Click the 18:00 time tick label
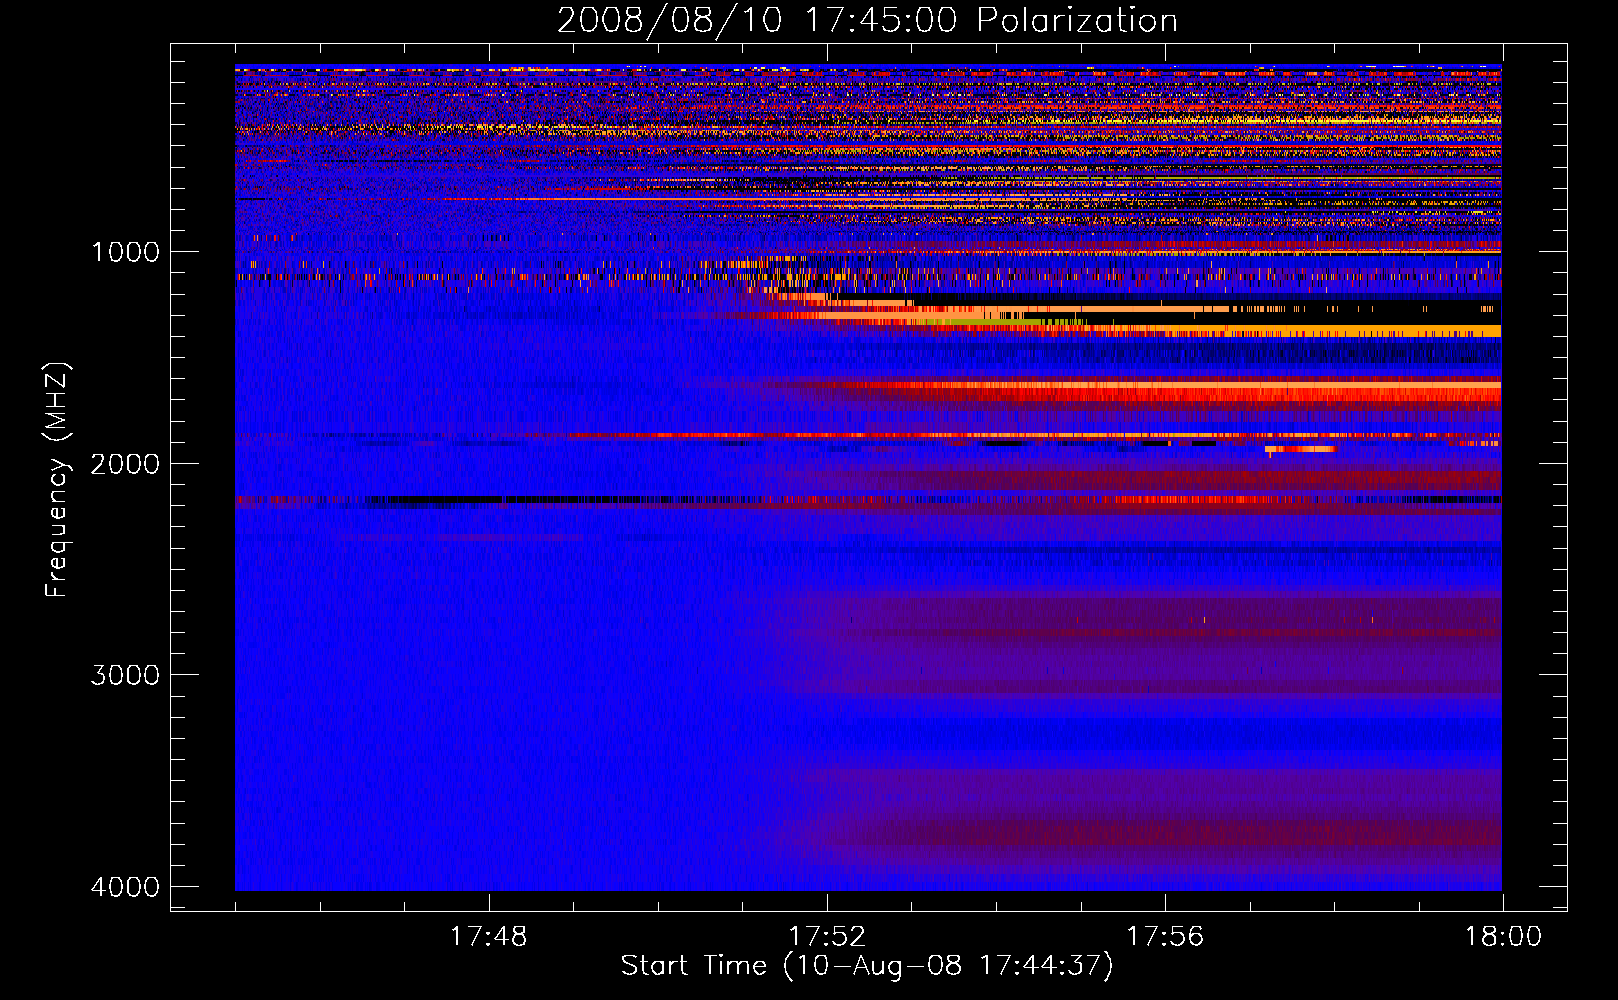This screenshot has width=1618, height=1000. pyautogui.click(x=1503, y=937)
